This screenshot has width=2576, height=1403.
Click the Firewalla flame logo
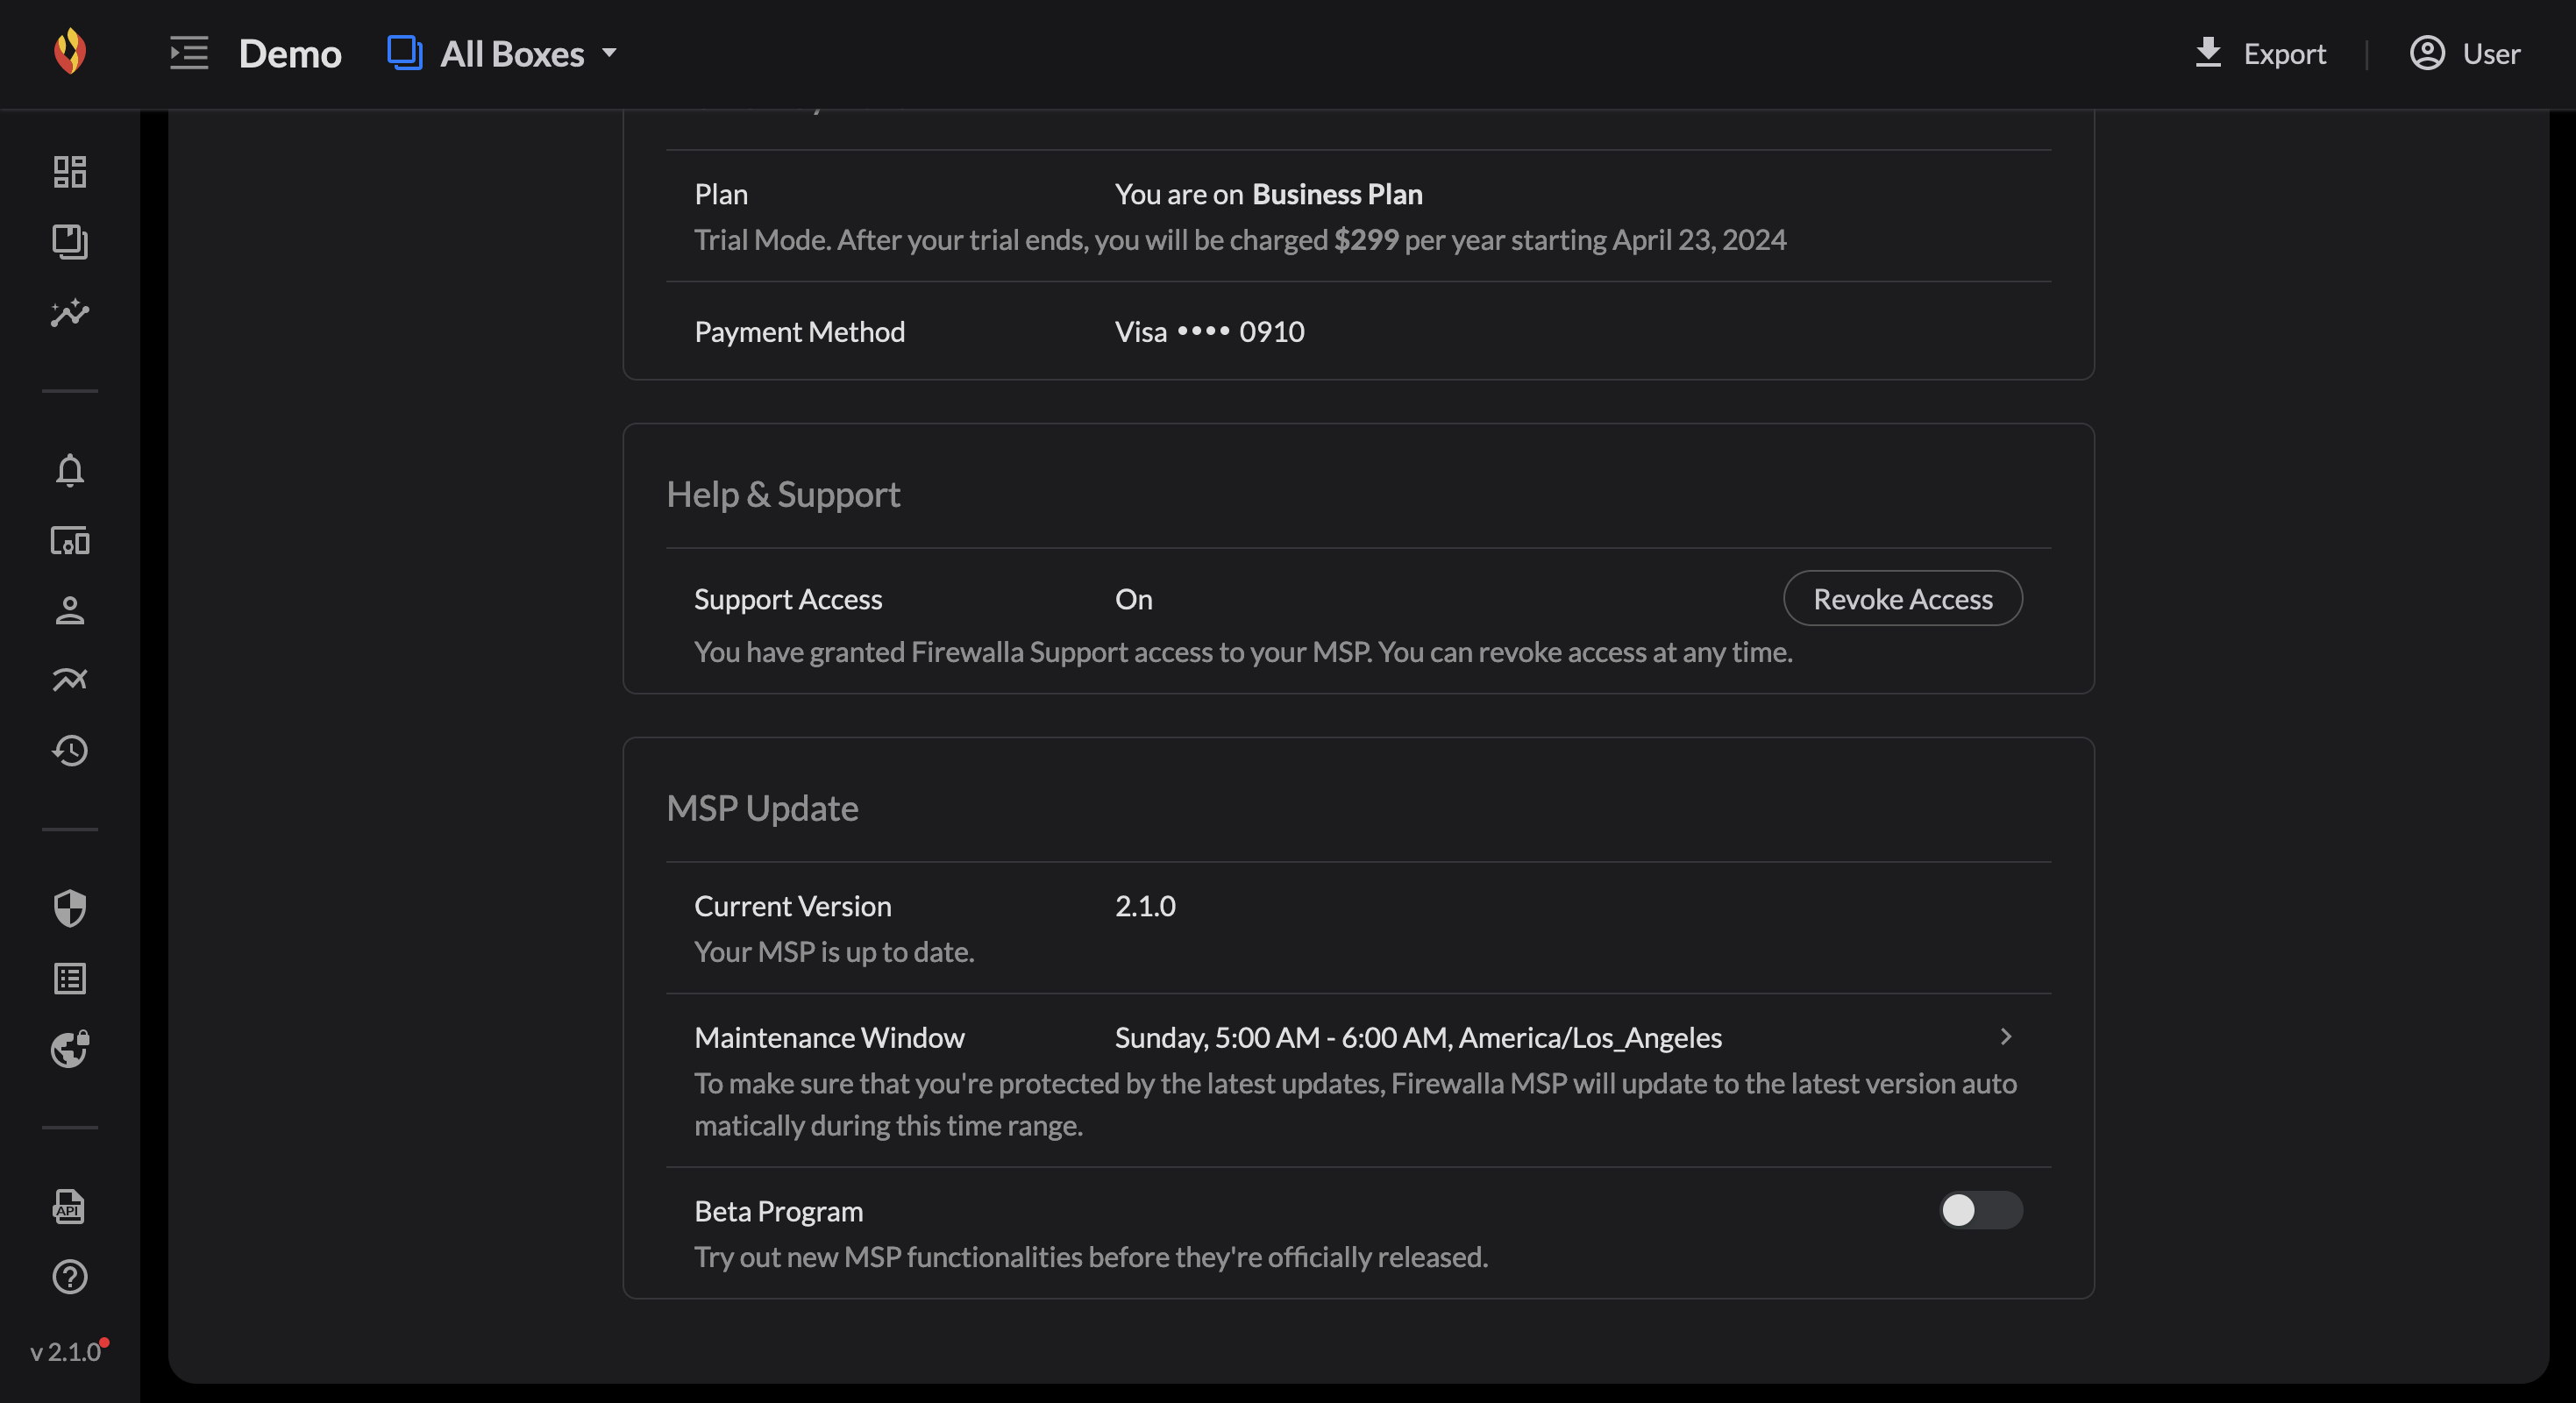click(x=70, y=52)
